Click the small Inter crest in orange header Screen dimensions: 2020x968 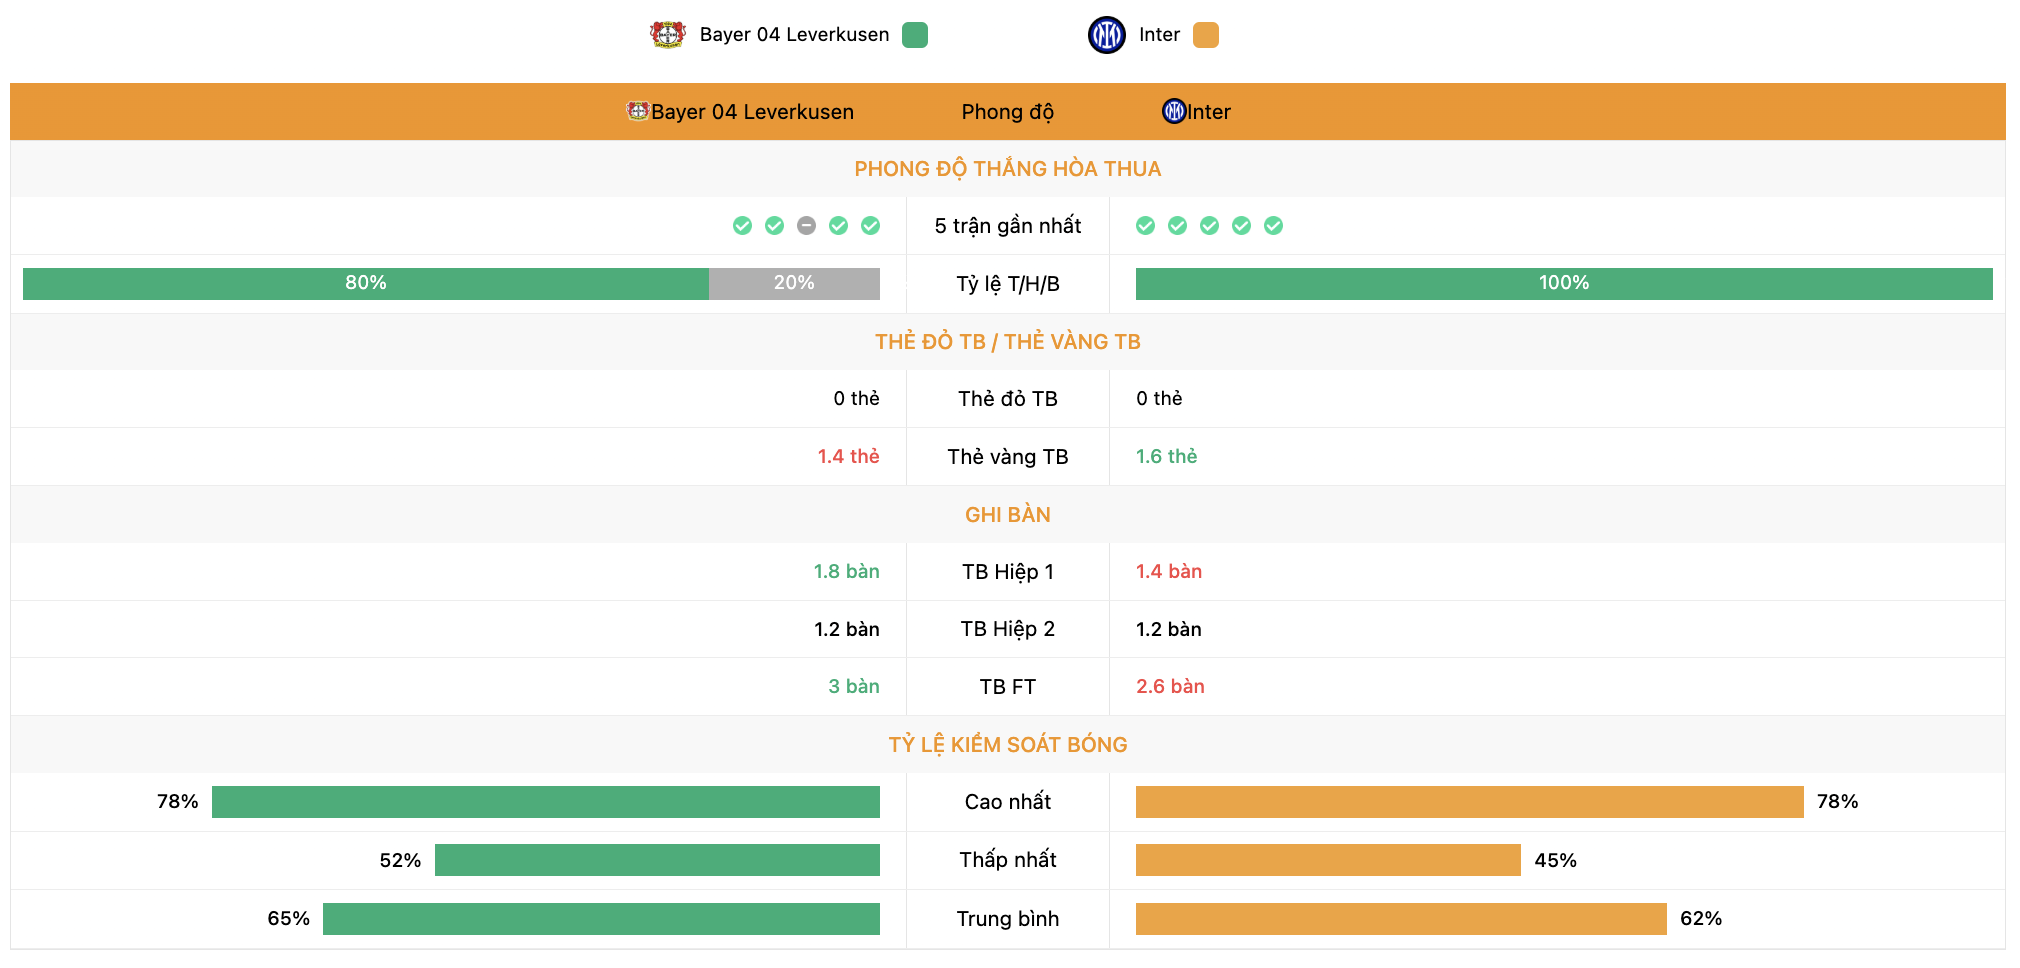[1174, 111]
